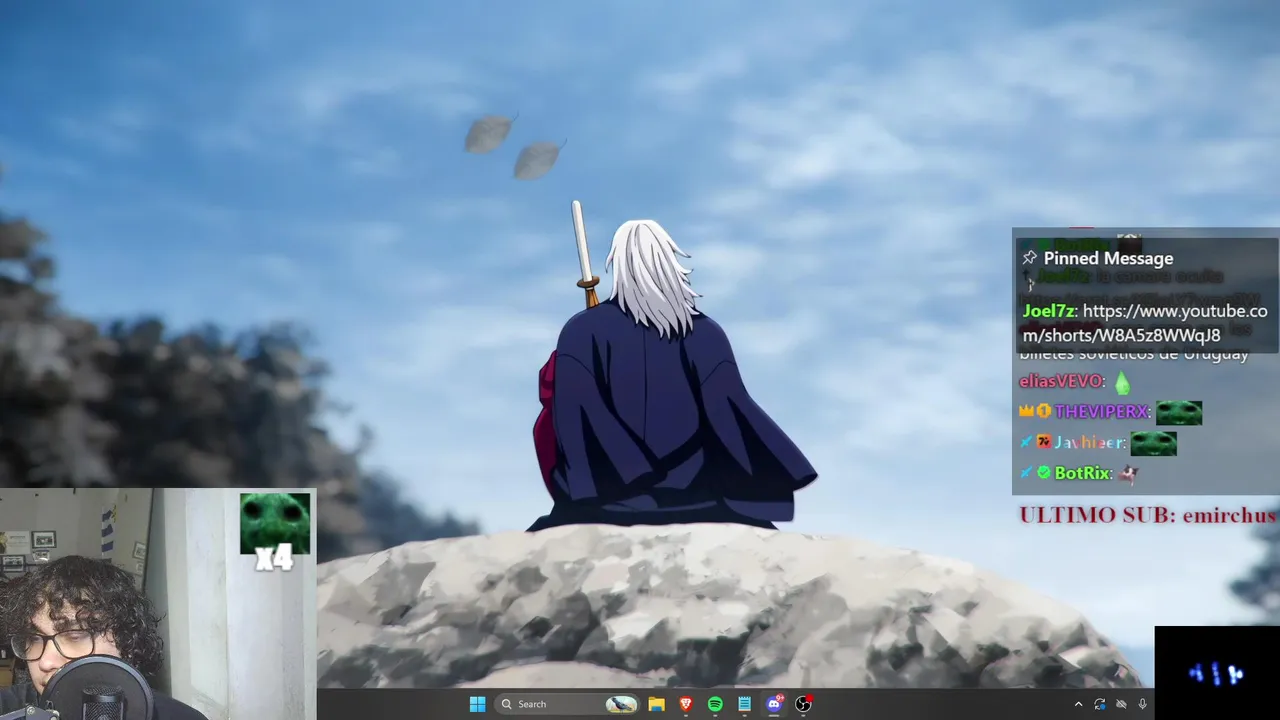Click the pin icon beside Pinned Message
The image size is (1280, 720).
pyautogui.click(x=1029, y=258)
